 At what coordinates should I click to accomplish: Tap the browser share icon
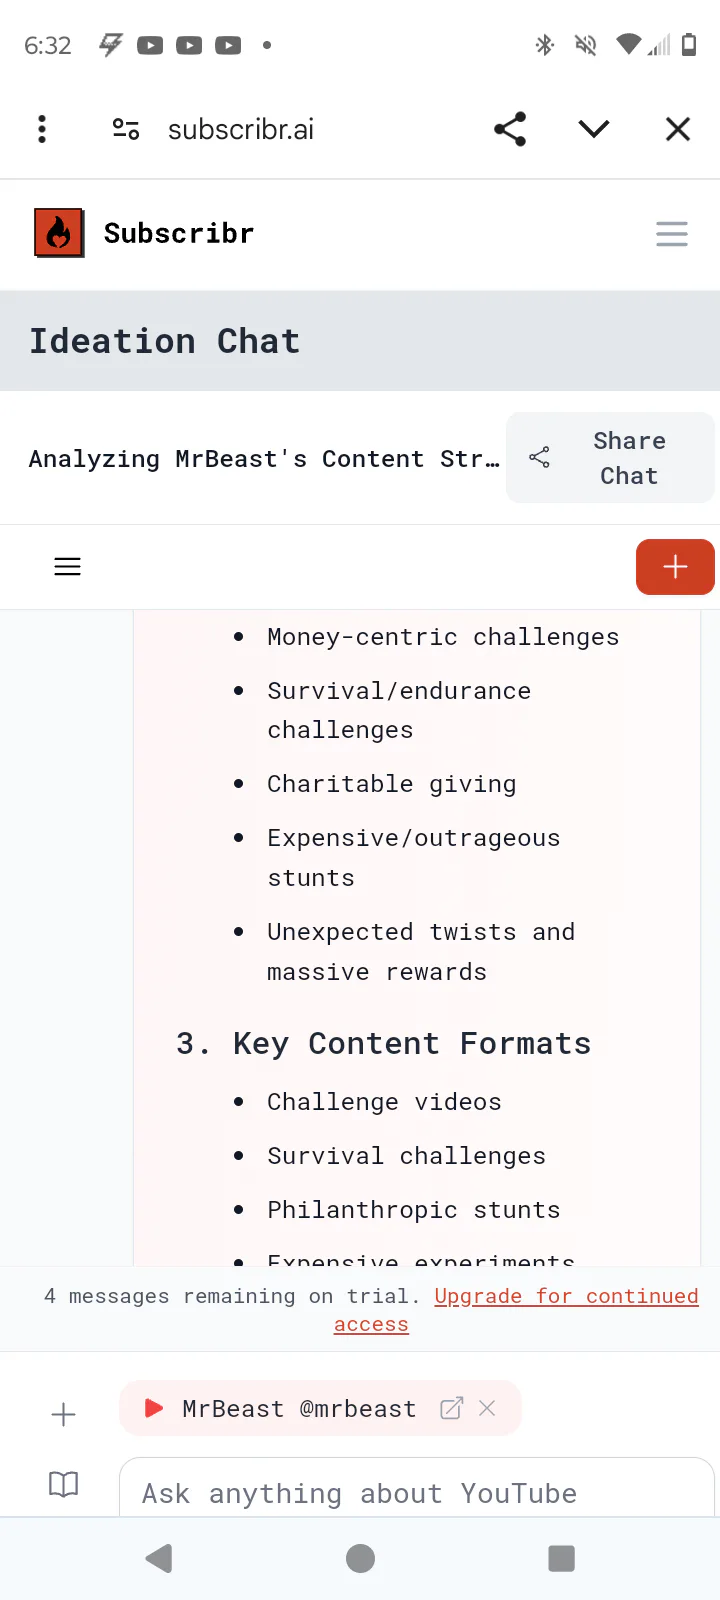coord(510,129)
